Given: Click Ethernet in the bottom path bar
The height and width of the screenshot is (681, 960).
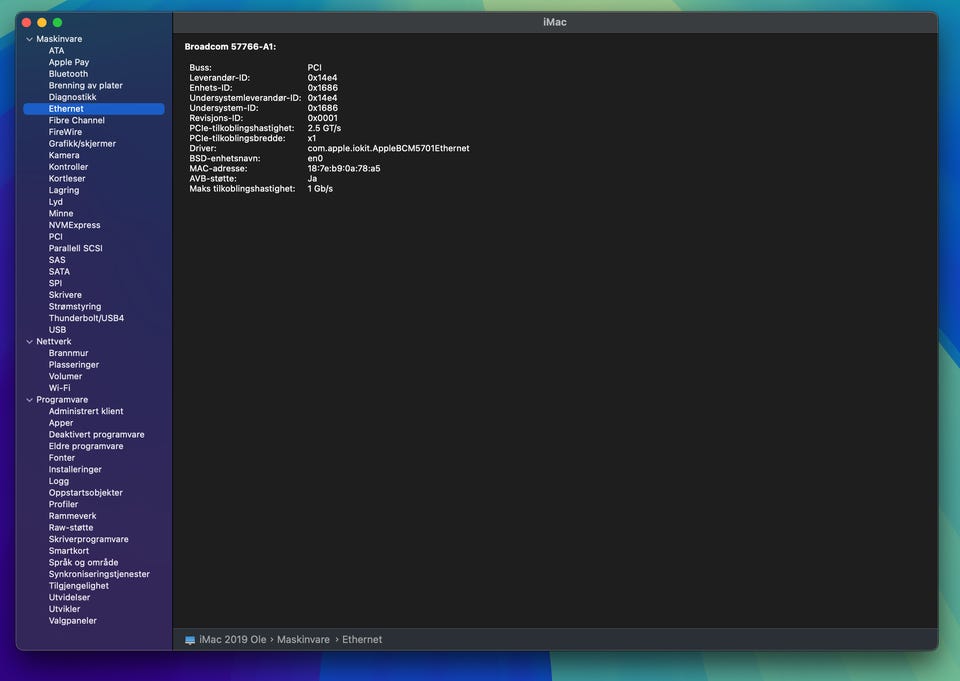Looking at the screenshot, I should 362,640.
